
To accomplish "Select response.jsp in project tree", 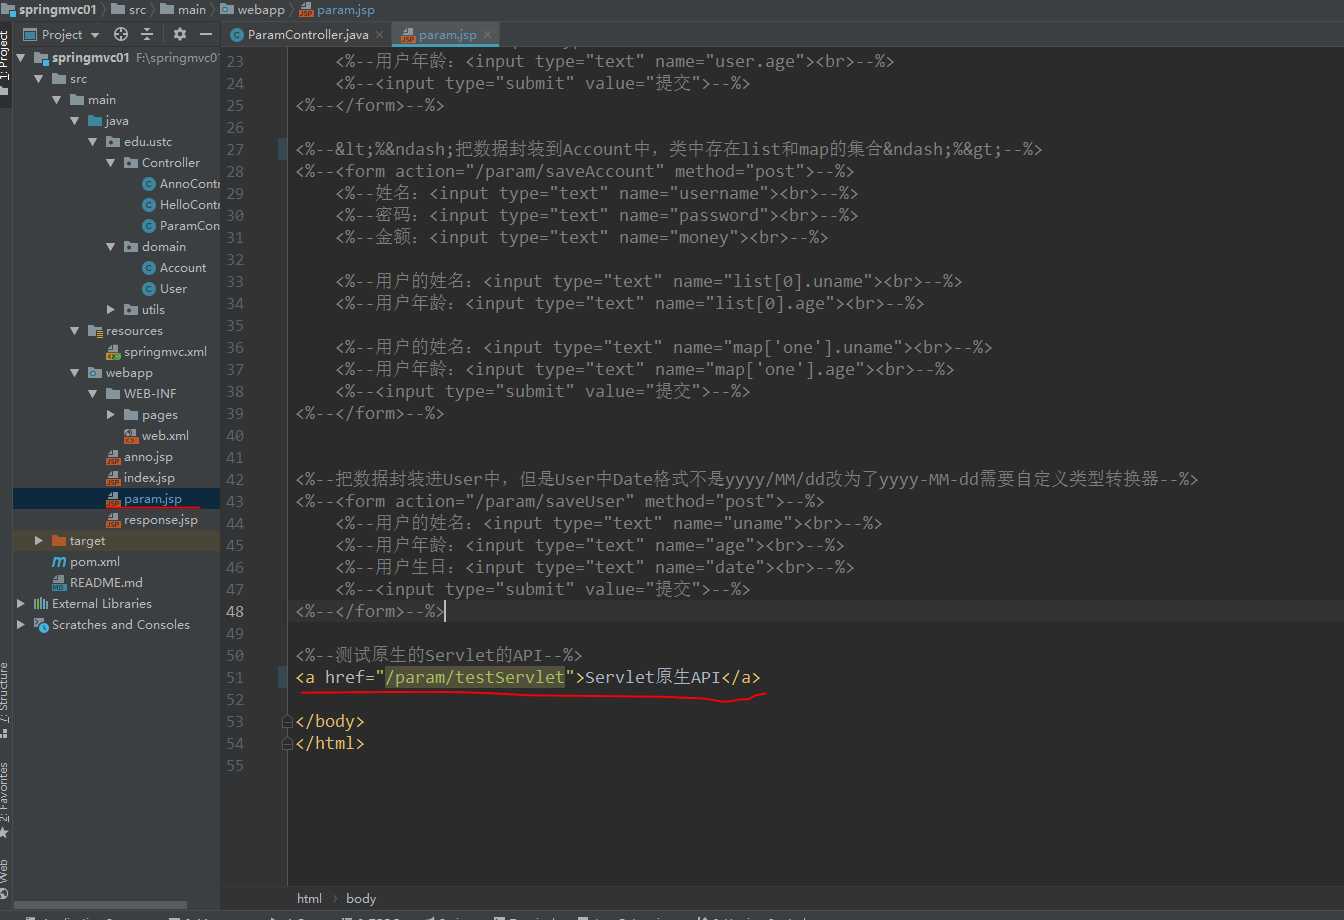I will coord(152,519).
